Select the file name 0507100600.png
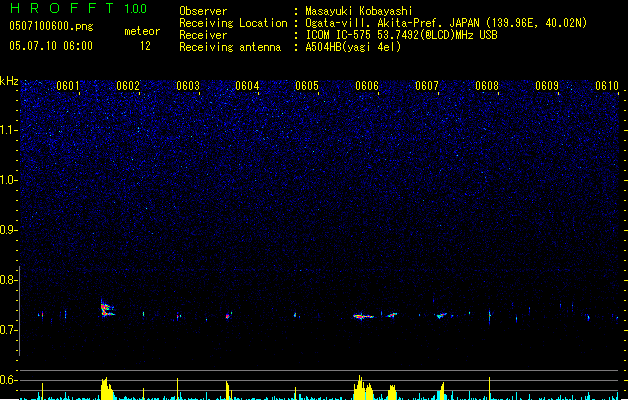The height and width of the screenshot is (400, 629). [x=51, y=26]
